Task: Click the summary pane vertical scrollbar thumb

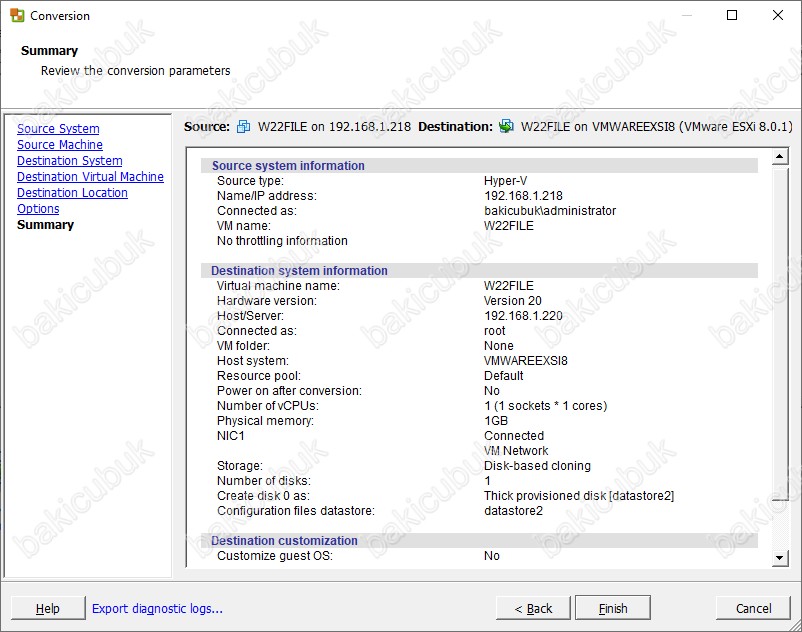Action: (x=779, y=333)
